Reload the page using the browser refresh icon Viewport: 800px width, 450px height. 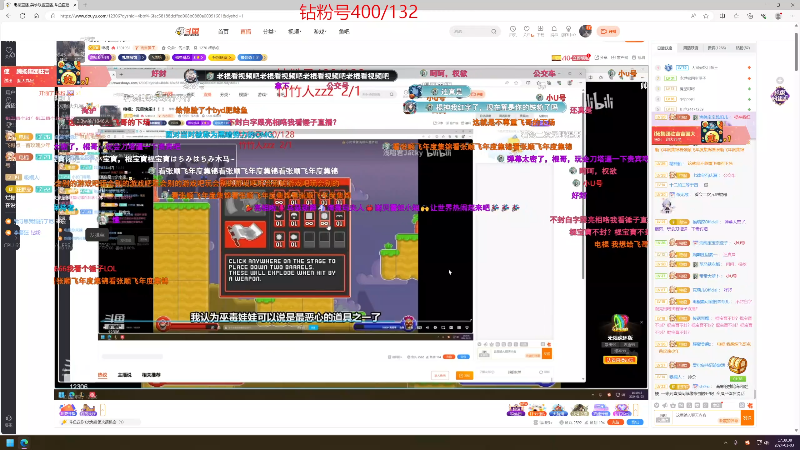click(22, 16)
